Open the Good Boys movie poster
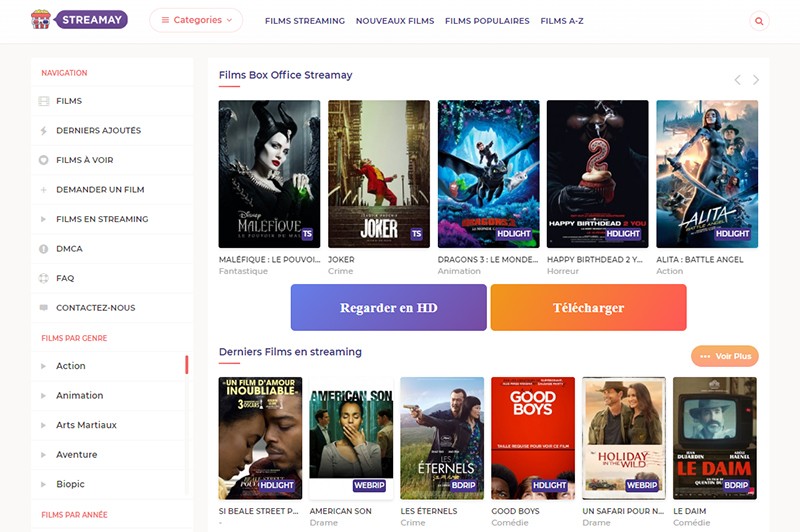This screenshot has width=800, height=532. click(533, 438)
